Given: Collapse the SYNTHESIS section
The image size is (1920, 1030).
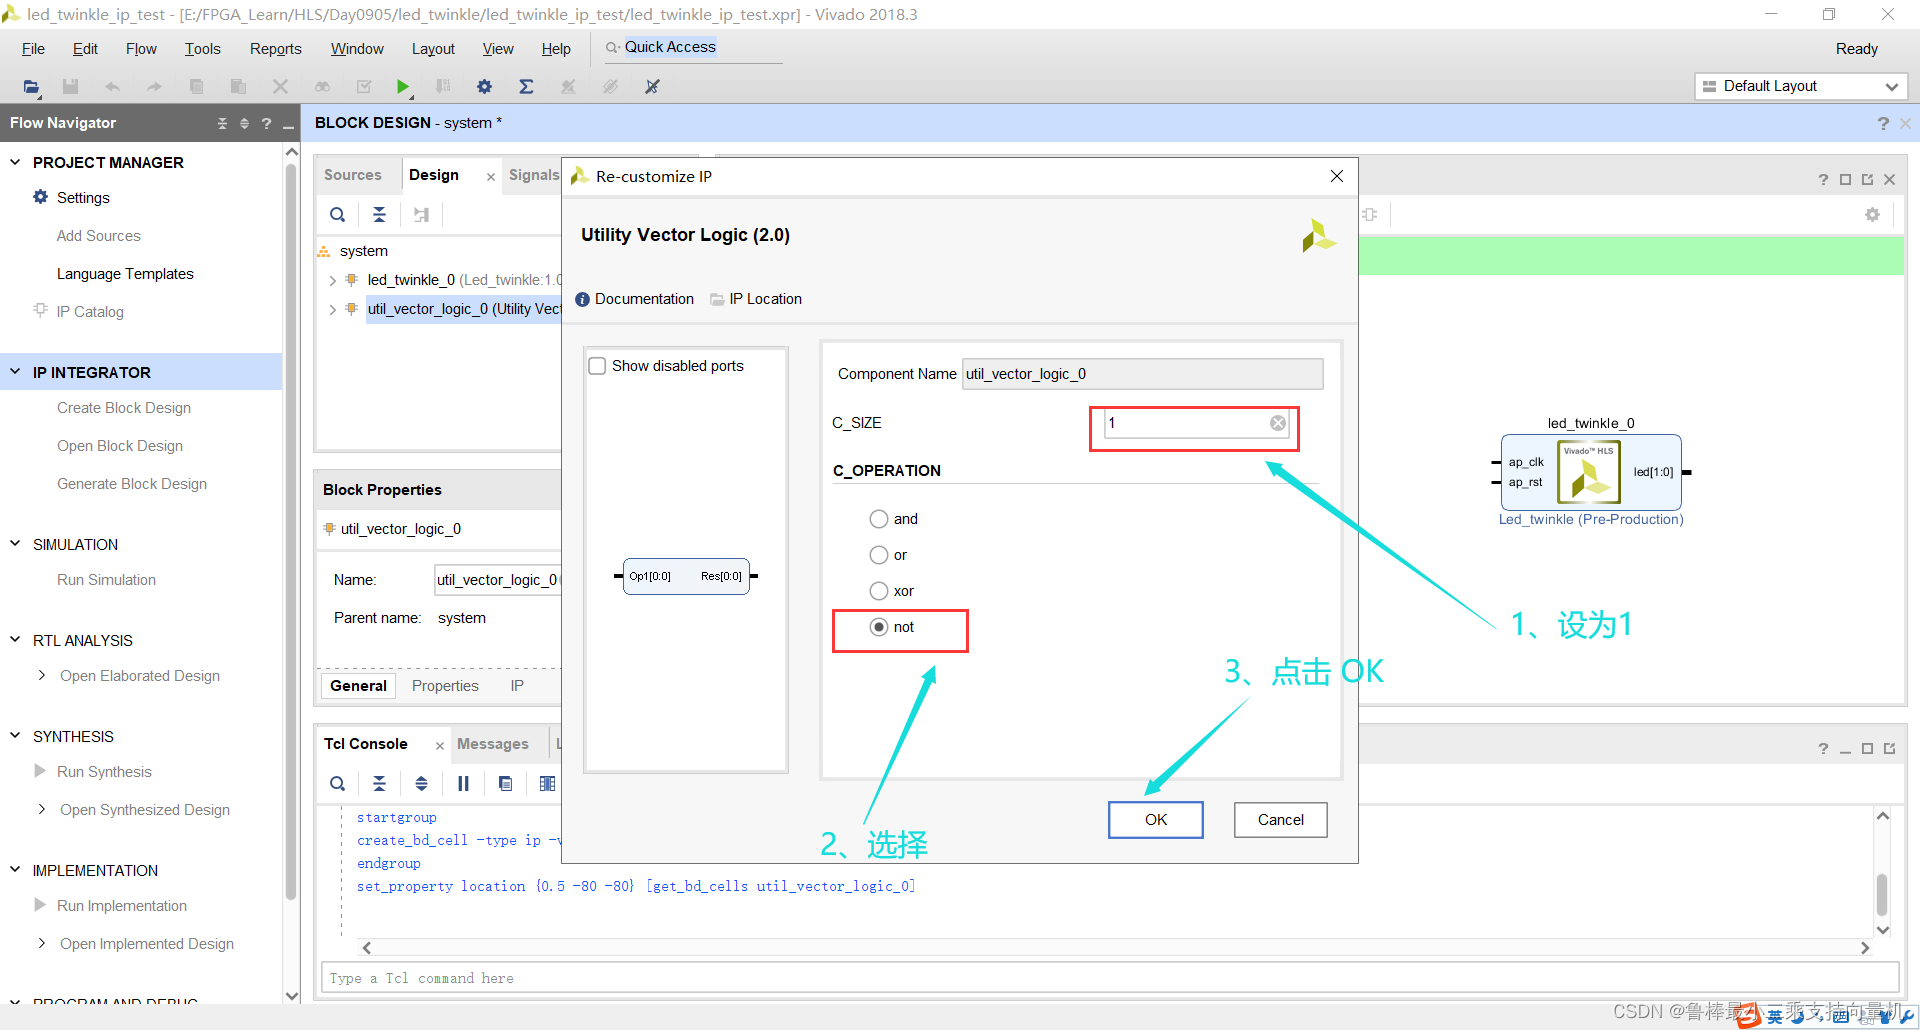Looking at the screenshot, I should (x=15, y=736).
